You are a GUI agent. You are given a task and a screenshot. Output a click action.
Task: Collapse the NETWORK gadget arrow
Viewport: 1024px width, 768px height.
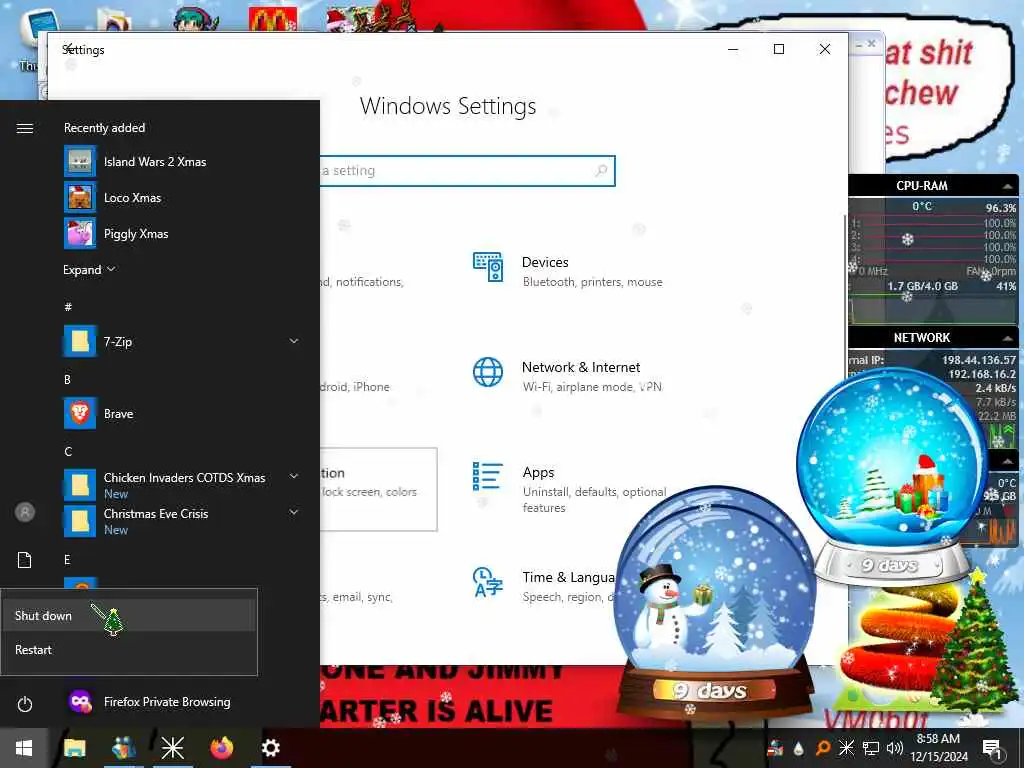click(x=1008, y=338)
